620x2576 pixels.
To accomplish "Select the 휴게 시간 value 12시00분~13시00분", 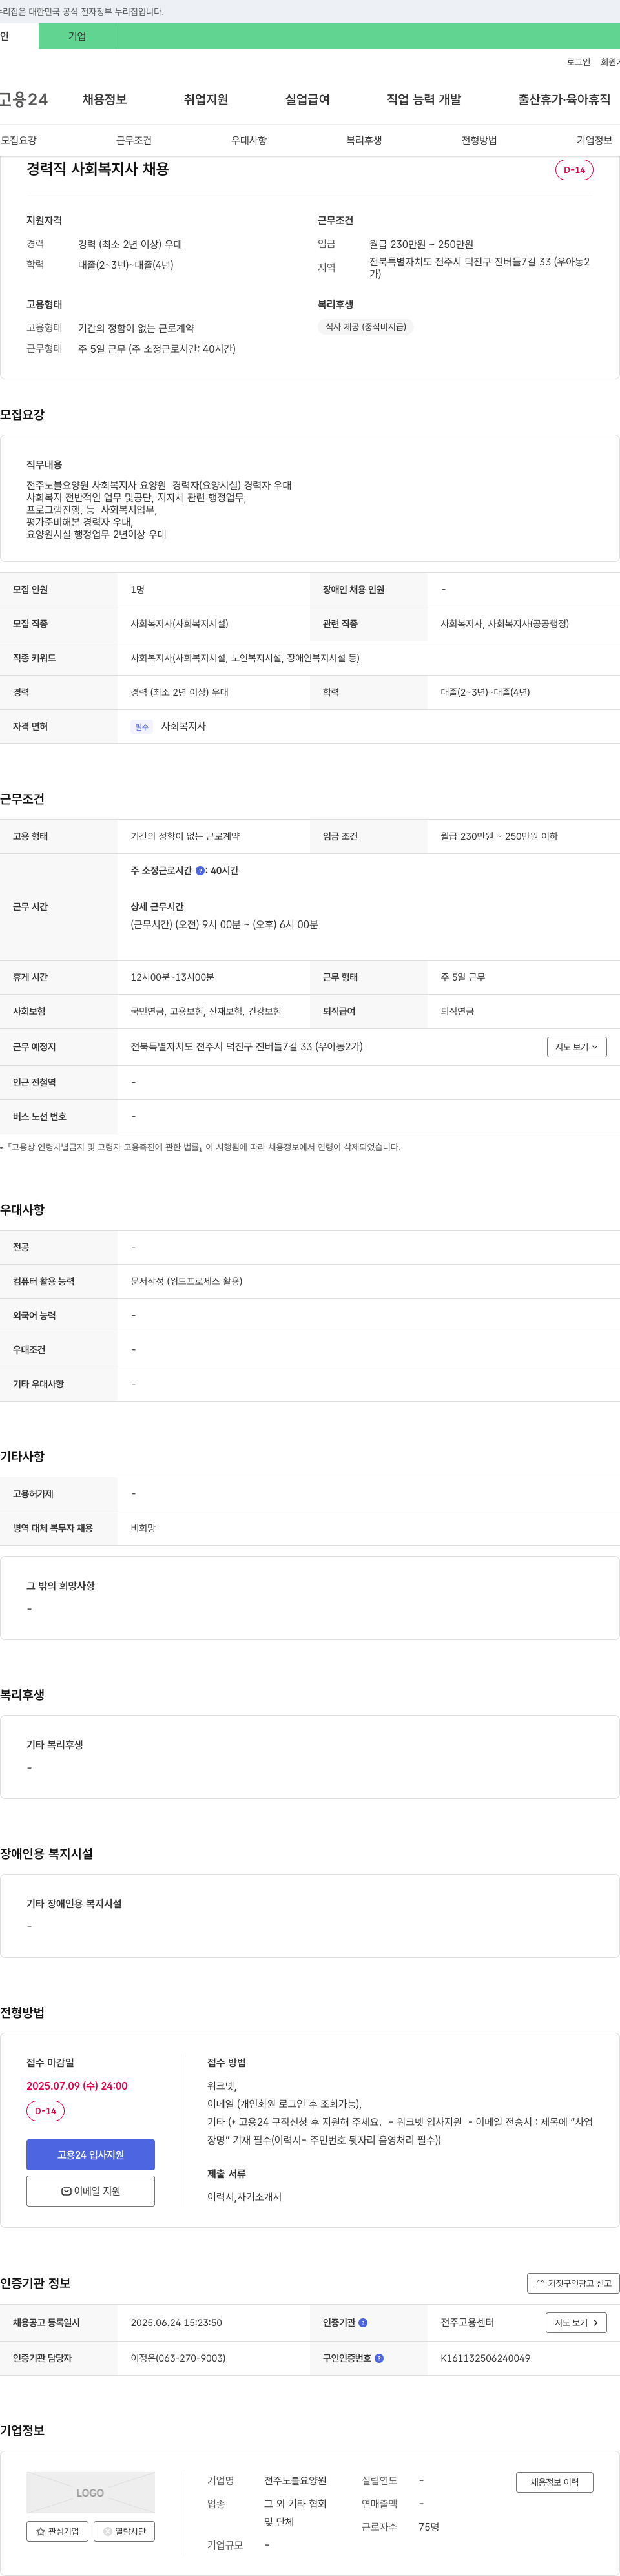I will [172, 977].
